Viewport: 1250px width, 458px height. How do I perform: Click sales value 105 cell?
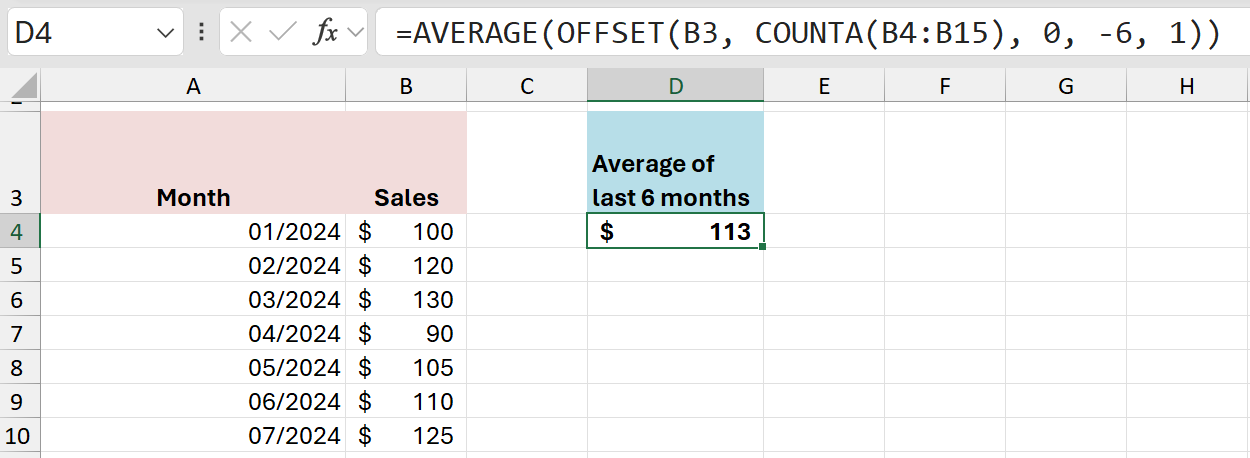(x=406, y=367)
